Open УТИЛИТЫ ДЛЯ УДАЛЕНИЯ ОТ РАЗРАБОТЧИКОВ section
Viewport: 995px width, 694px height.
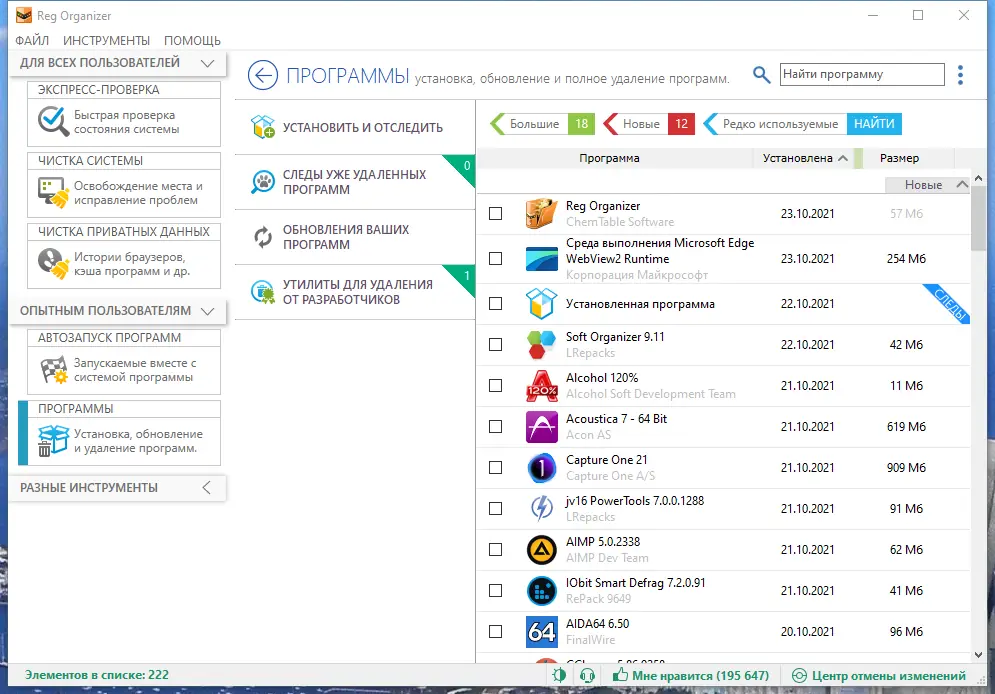click(x=355, y=292)
